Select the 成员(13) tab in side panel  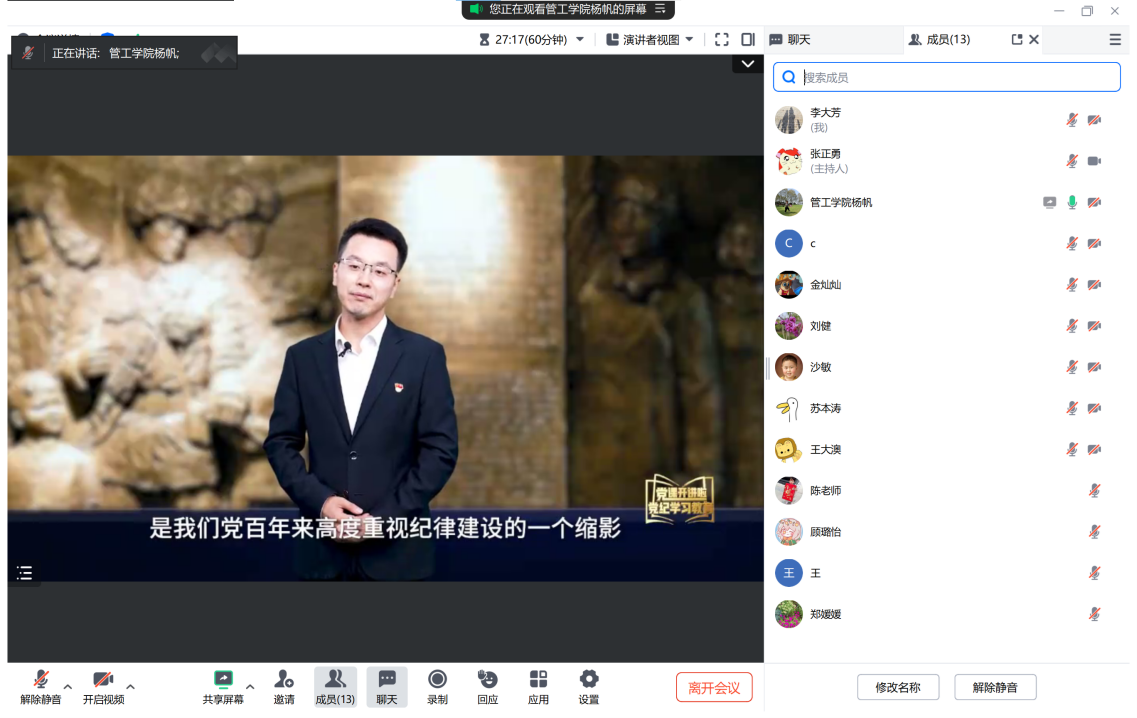[939, 40]
